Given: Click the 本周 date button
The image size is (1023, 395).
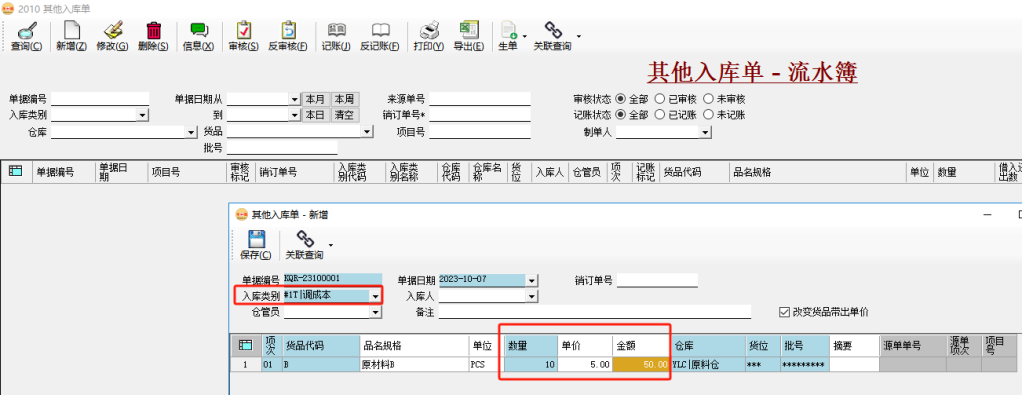Looking at the screenshot, I should (344, 99).
